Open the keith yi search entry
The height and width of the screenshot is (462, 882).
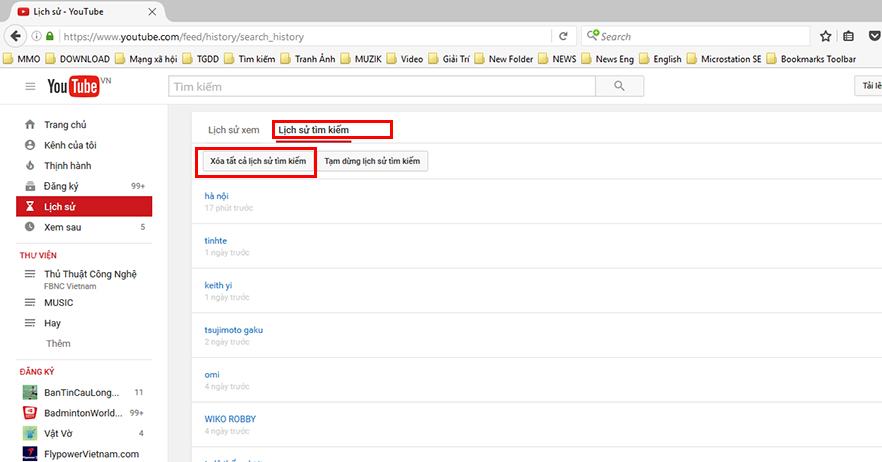218,285
